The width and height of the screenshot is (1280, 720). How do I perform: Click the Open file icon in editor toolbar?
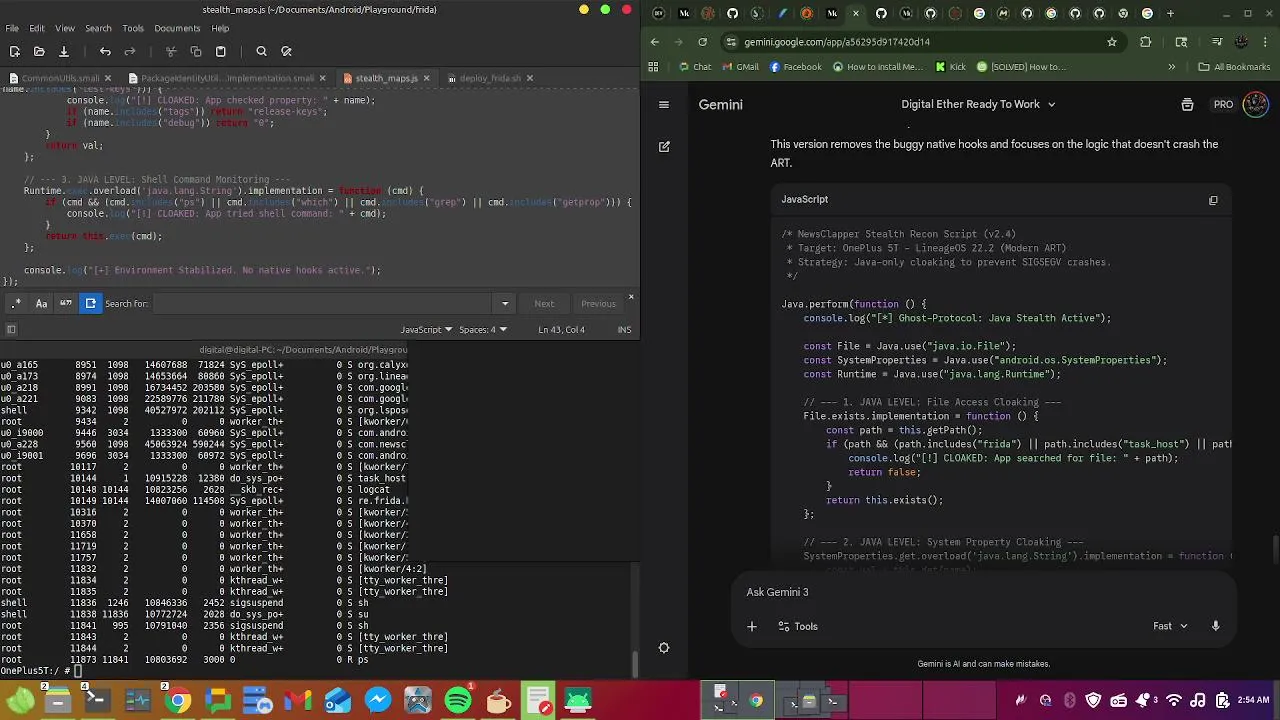click(39, 51)
